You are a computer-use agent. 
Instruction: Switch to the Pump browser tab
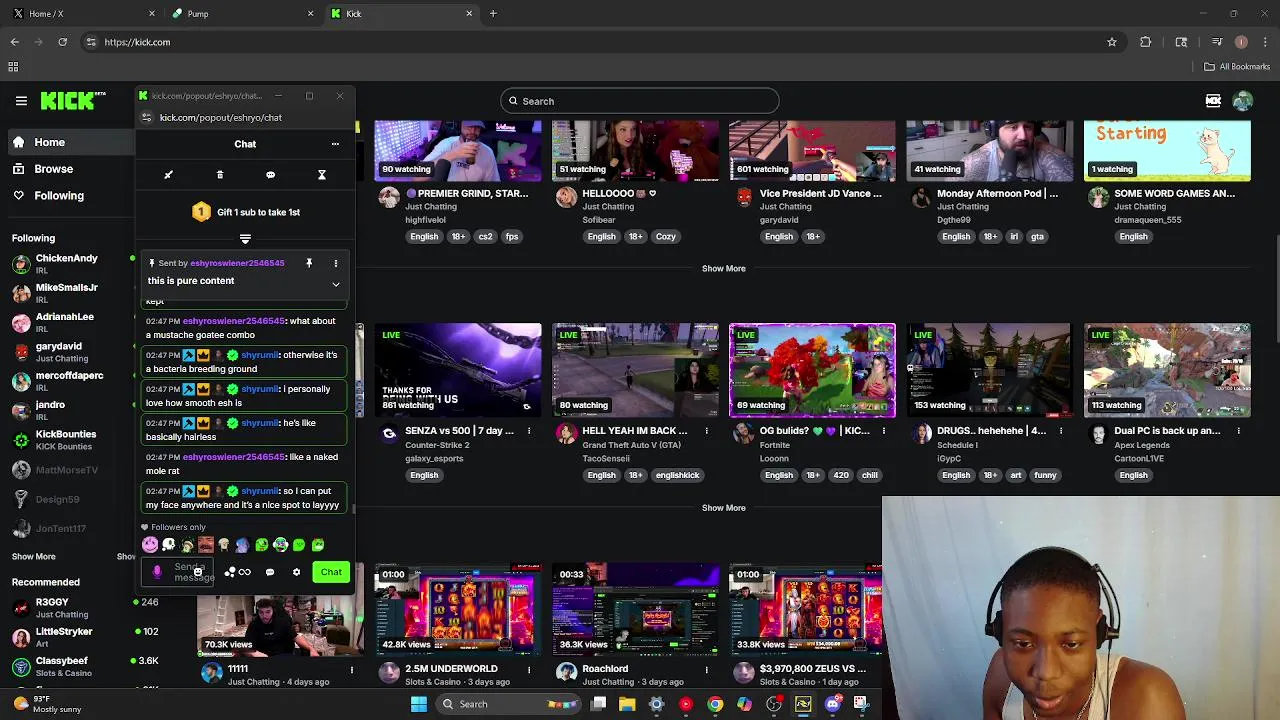pyautogui.click(x=243, y=14)
